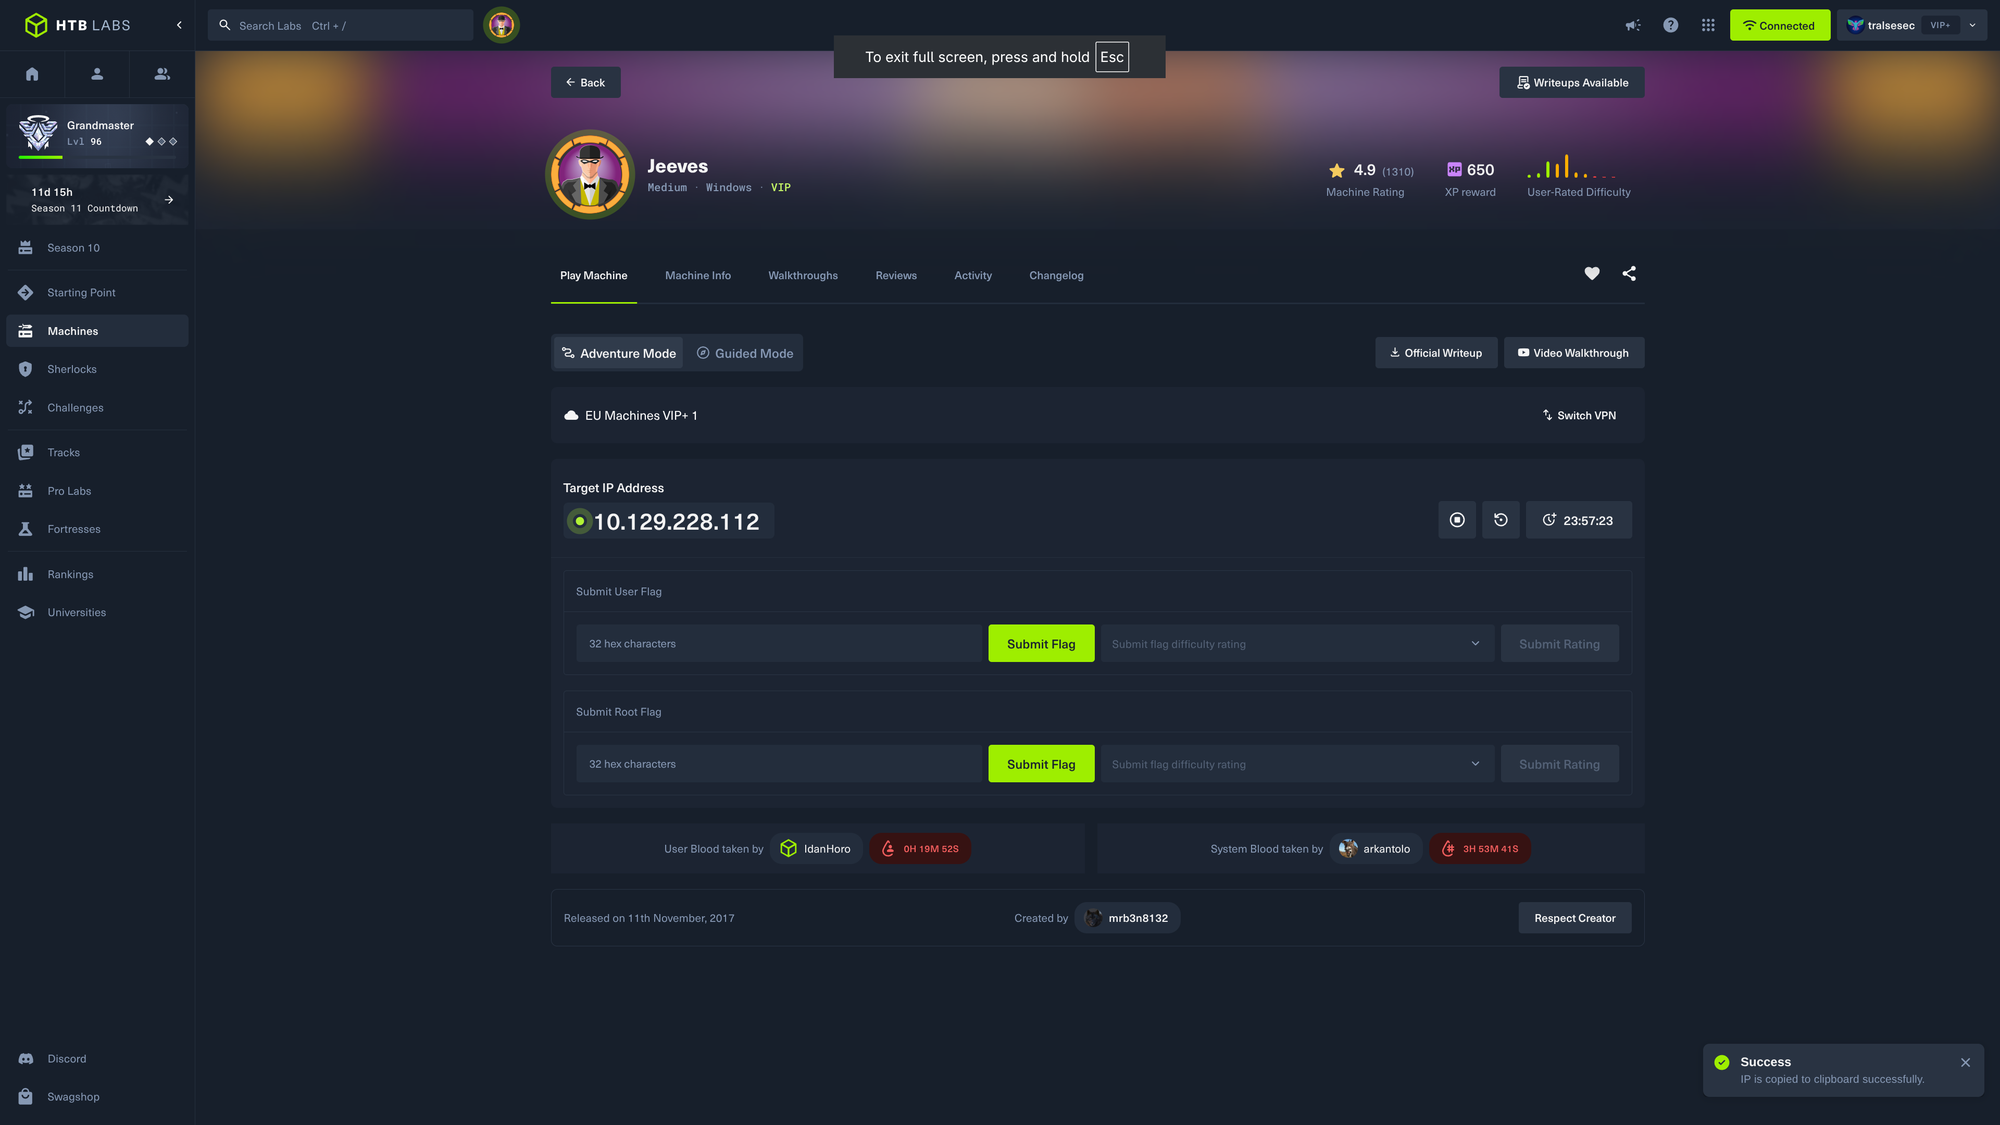Viewport: 2000px width, 1125px height.
Task: Open arkantolo's profile
Action: (1375, 849)
